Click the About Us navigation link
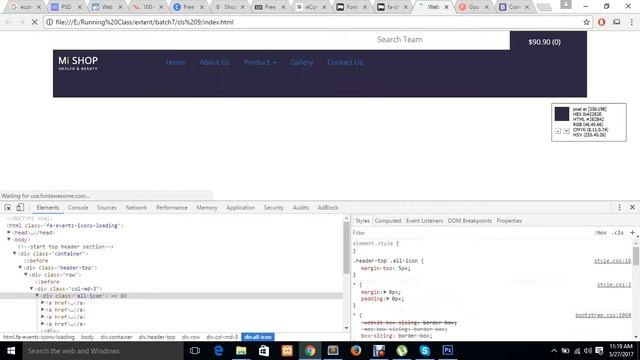The height and width of the screenshot is (360, 640). tap(215, 62)
